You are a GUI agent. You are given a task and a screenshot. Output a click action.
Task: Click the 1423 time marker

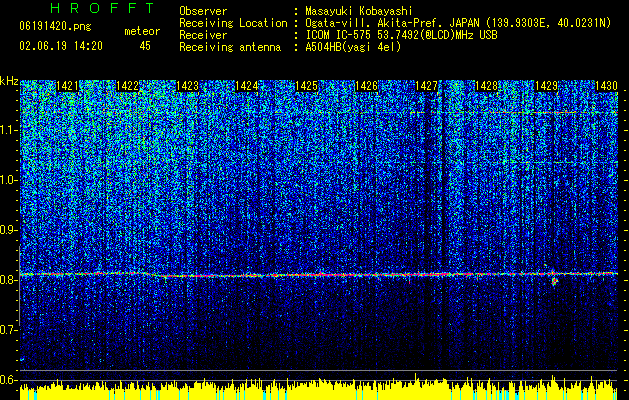point(187,86)
